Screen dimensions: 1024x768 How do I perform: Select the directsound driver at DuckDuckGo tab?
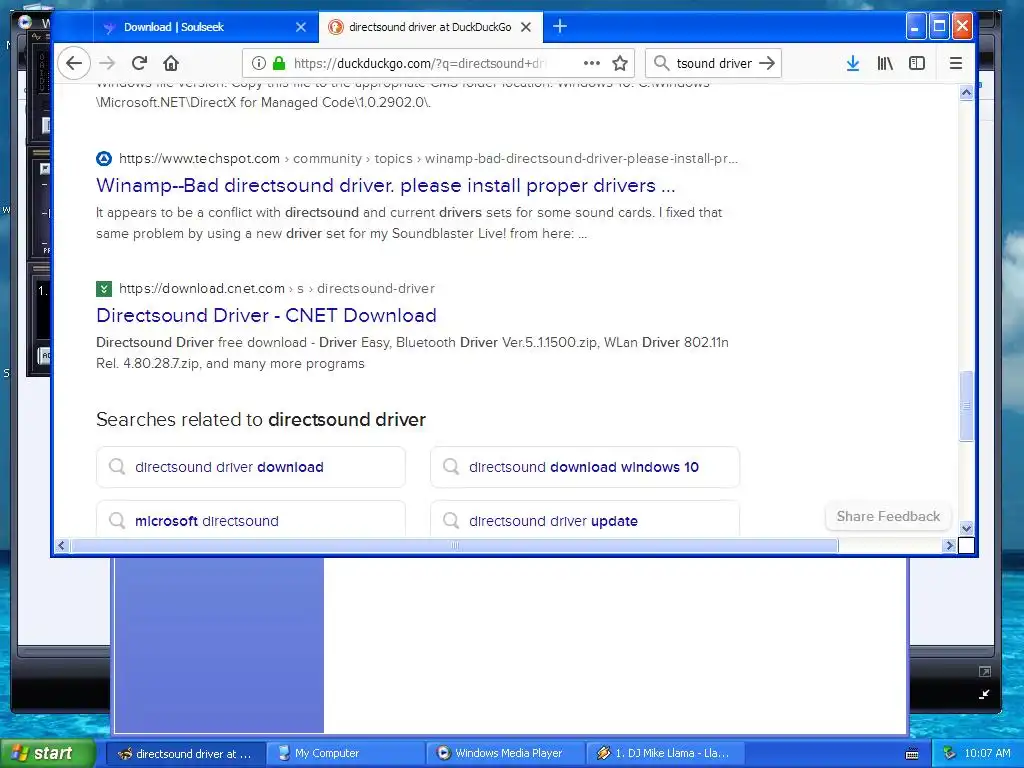coord(430,27)
